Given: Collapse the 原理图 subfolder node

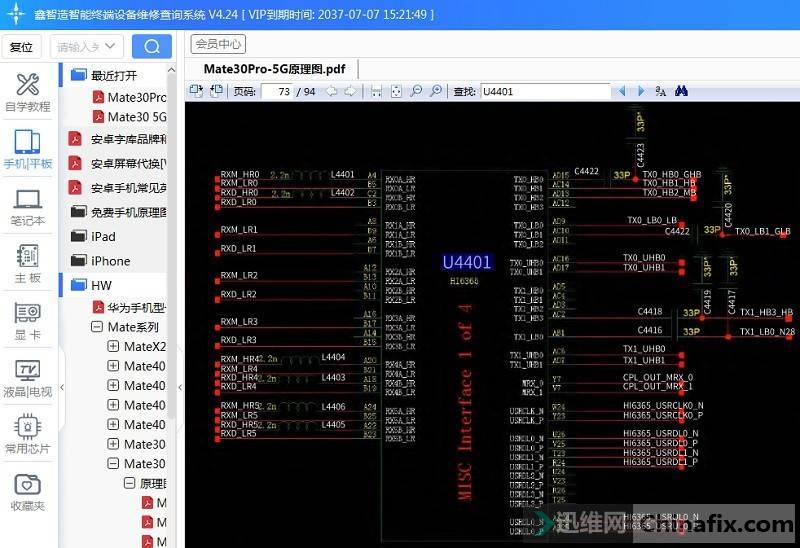Looking at the screenshot, I should click(x=129, y=483).
